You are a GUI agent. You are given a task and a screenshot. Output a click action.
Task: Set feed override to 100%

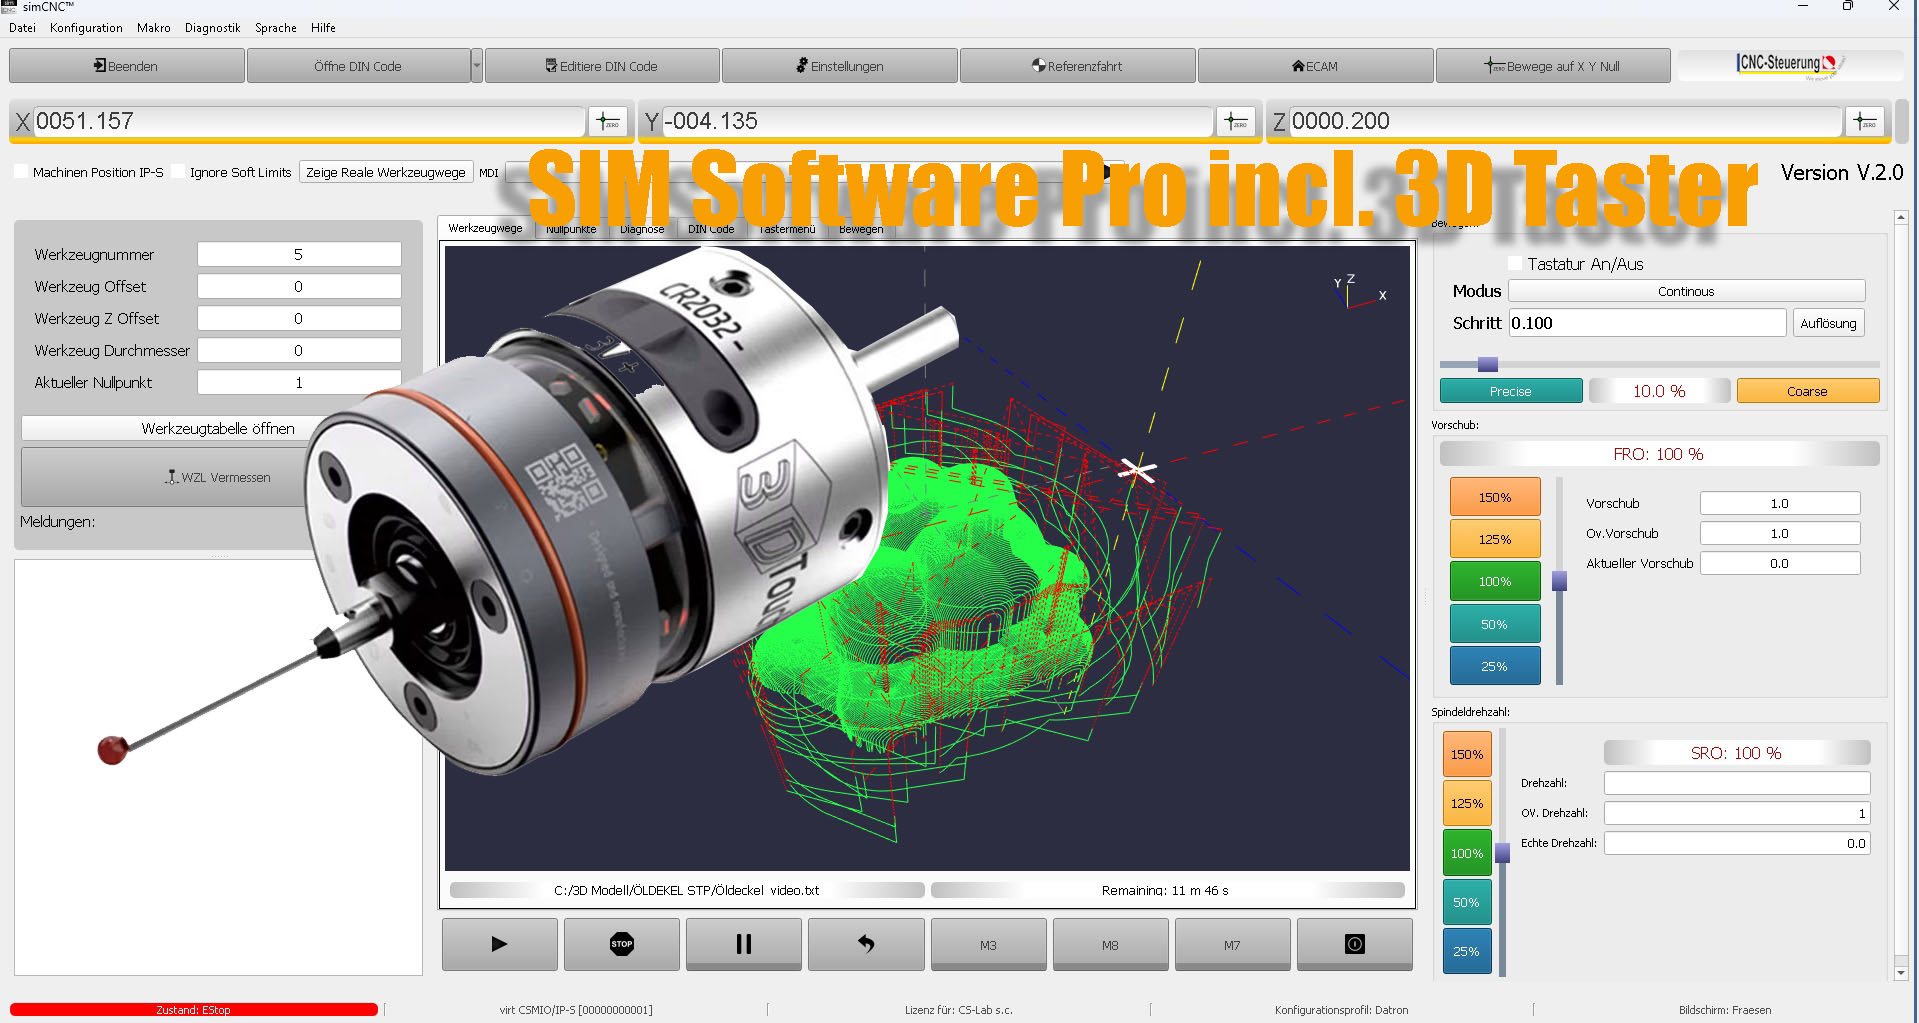1495,581
